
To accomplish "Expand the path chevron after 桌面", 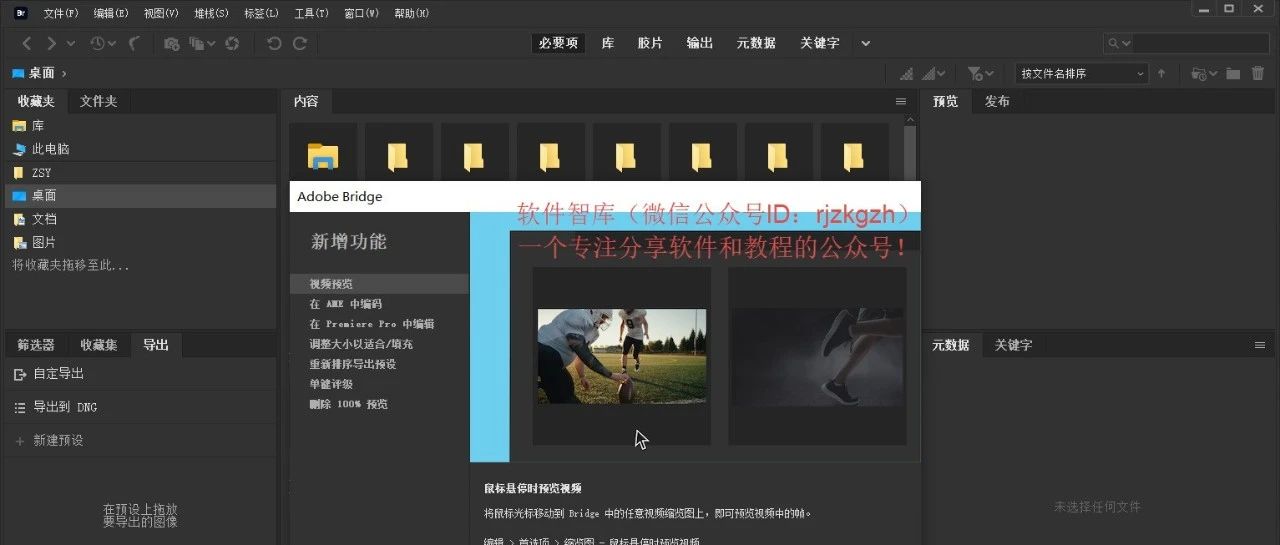I will (x=64, y=73).
